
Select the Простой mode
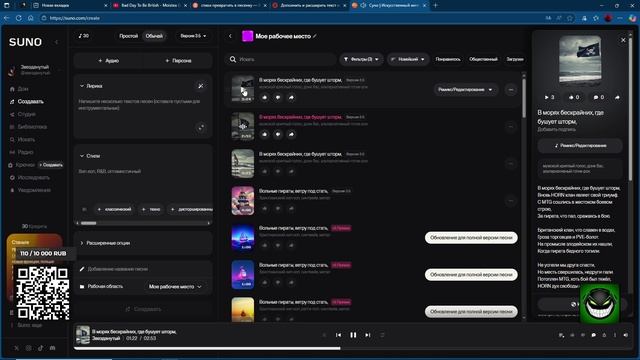[x=129, y=36]
